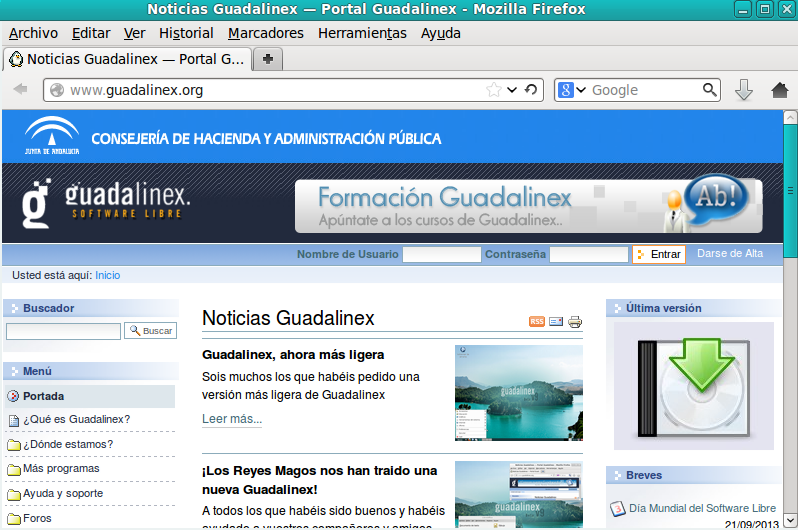Open the ¿Qué es Guadalinex? menu link
The width and height of the screenshot is (798, 530).
[x=76, y=420]
